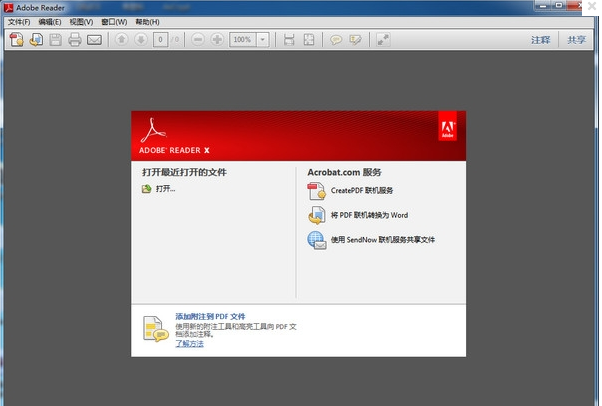Image resolution: width=602 pixels, height=406 pixels.
Task: Select the sticky note comment tool
Action: [336, 40]
